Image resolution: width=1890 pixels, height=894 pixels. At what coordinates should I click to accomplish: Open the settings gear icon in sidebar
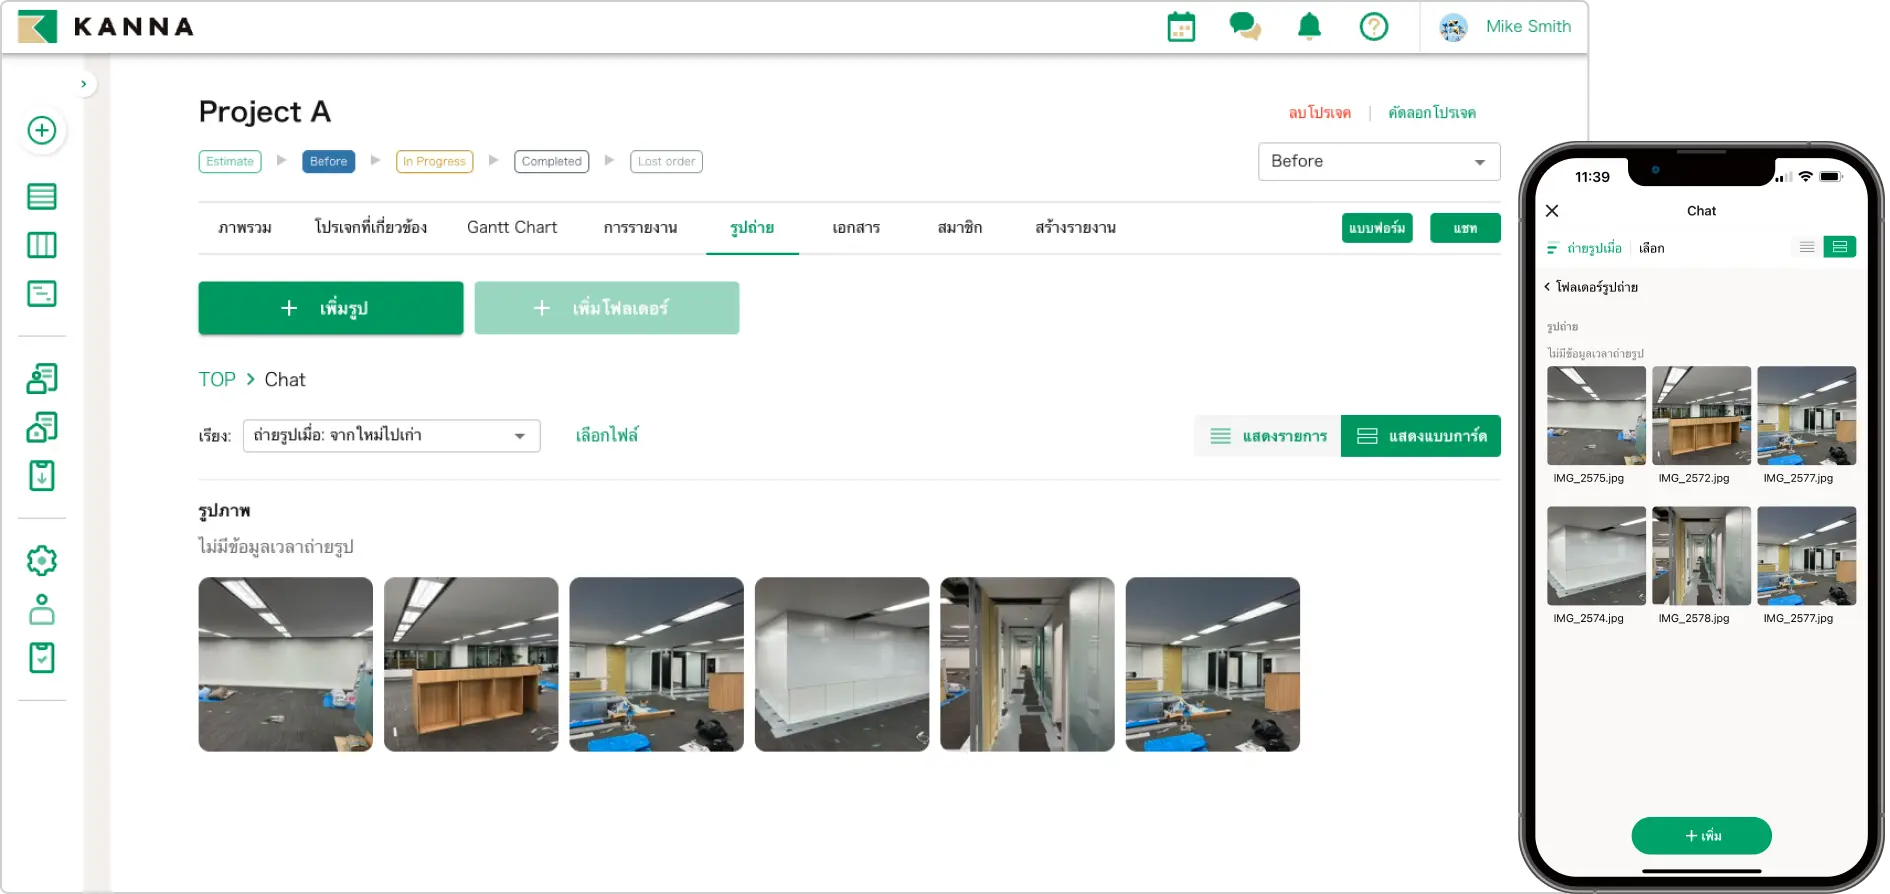42,561
